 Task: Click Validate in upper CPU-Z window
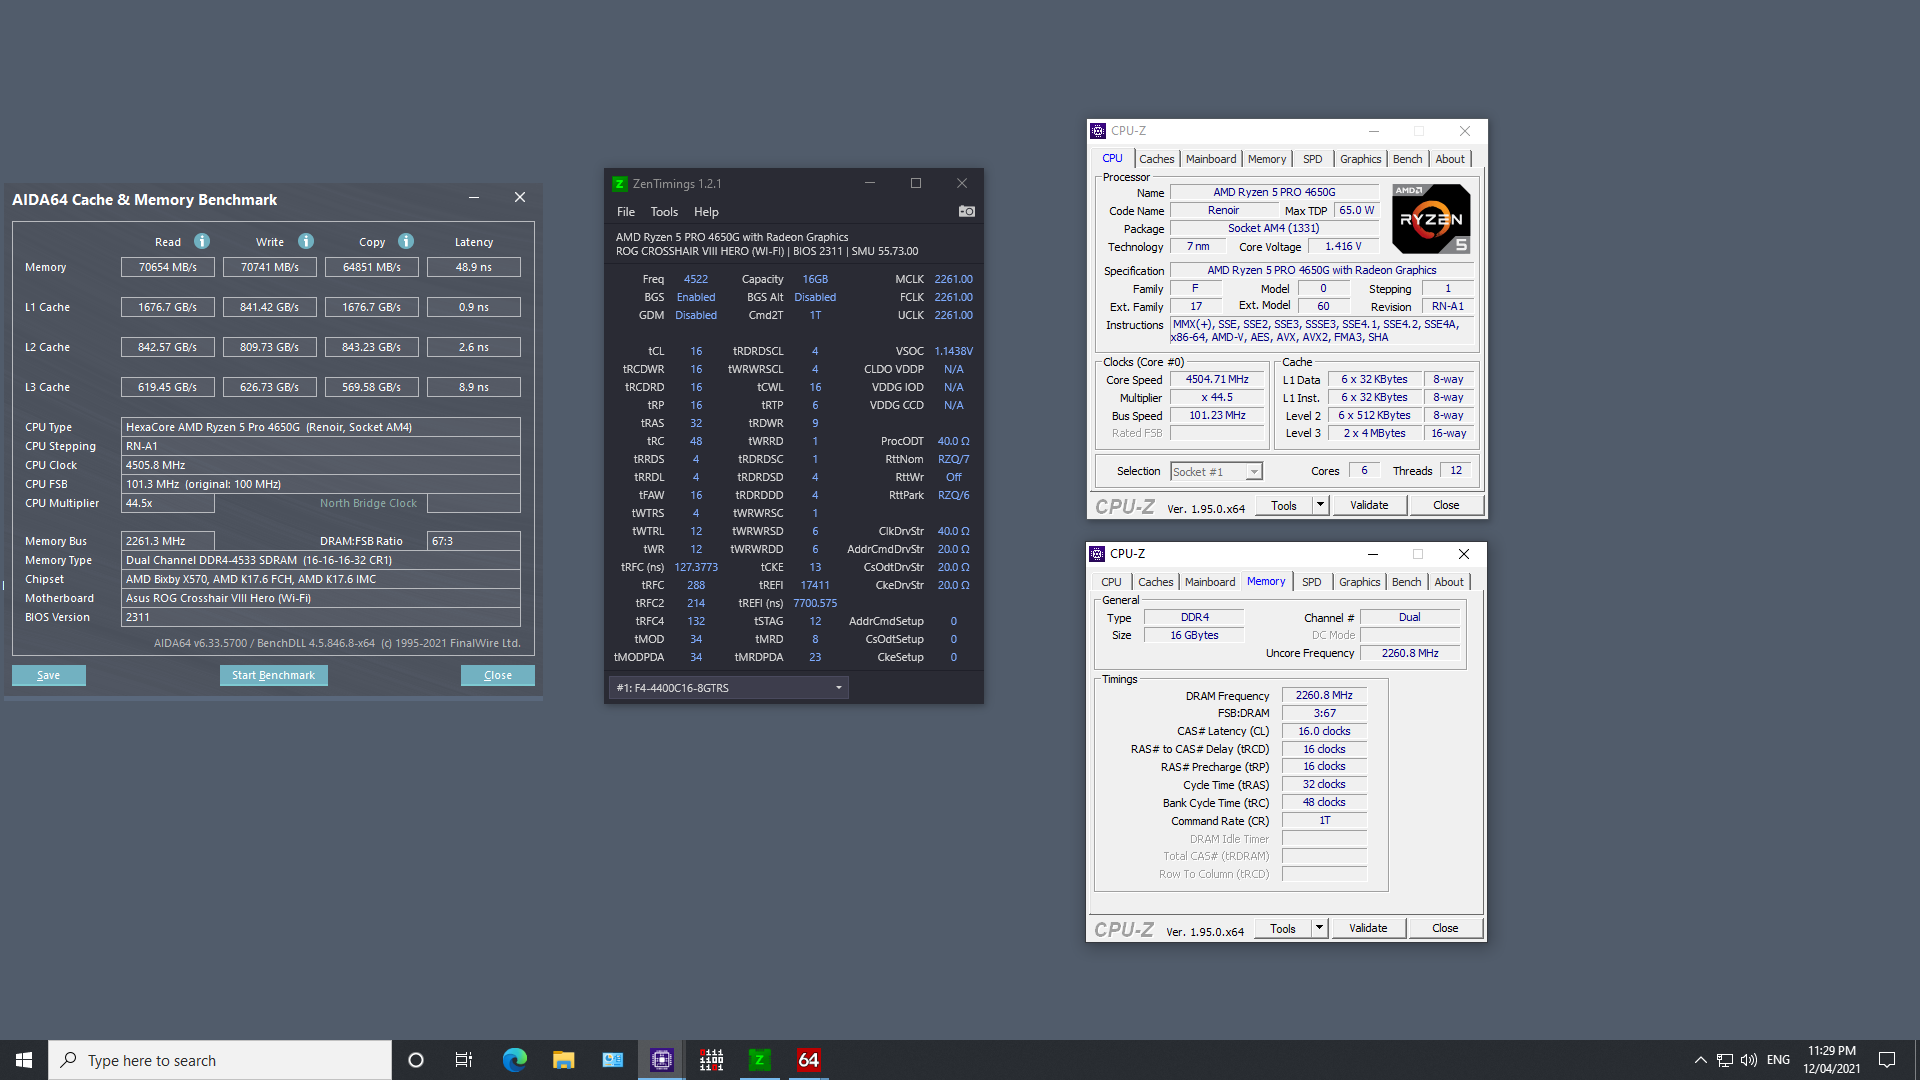(x=1369, y=505)
